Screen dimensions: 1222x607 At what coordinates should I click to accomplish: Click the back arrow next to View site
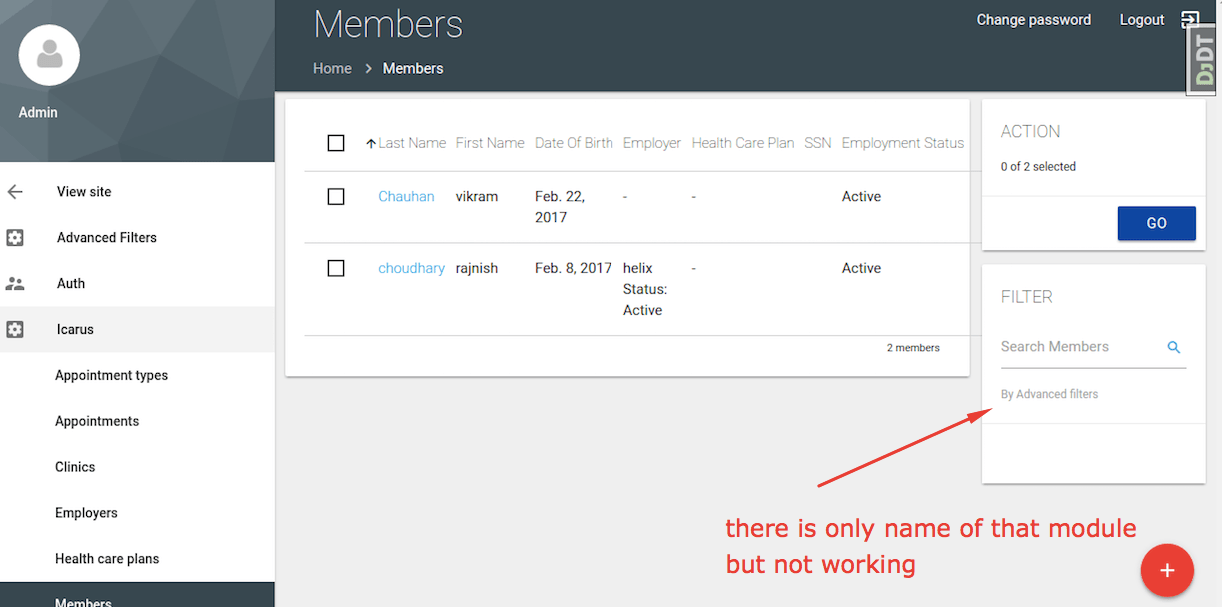tap(15, 191)
